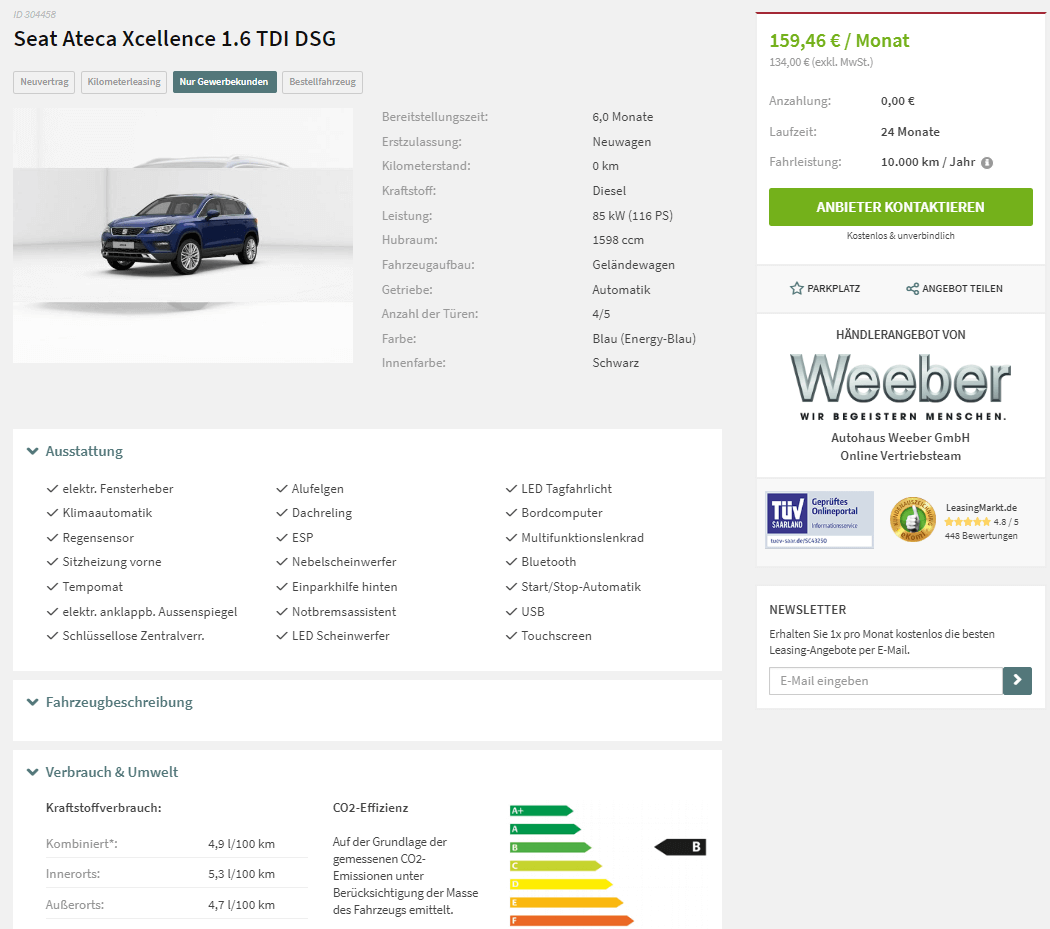This screenshot has height=929, width=1050.
Task: Click the Notbremsassistent equipment item
Action: pyautogui.click(x=344, y=612)
